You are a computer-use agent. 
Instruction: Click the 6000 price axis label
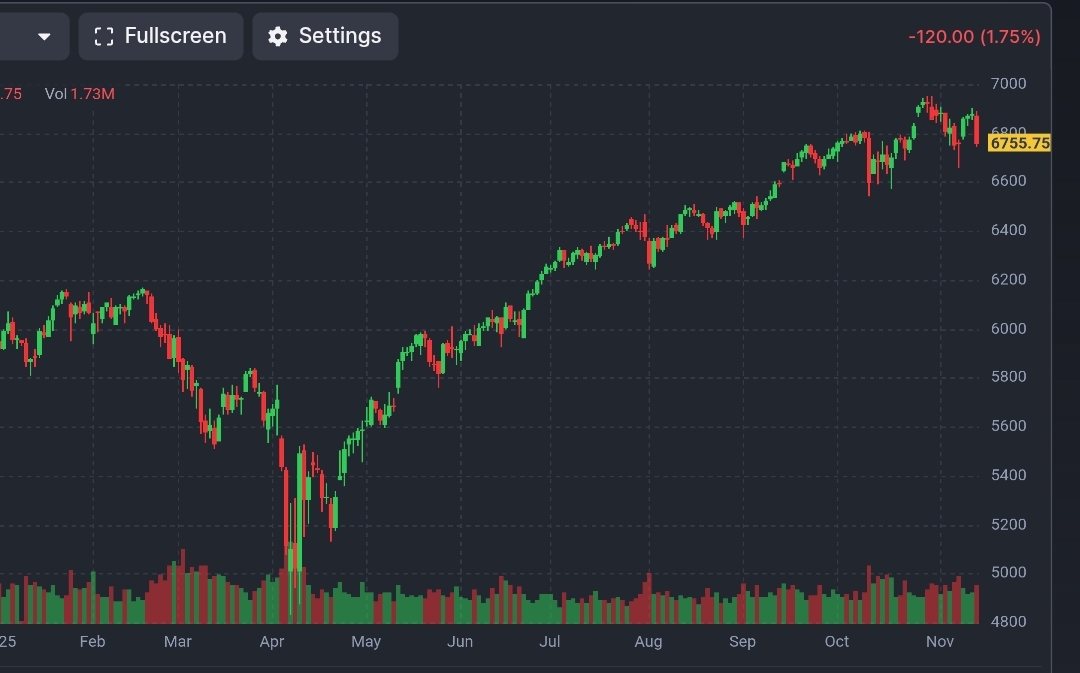1008,329
